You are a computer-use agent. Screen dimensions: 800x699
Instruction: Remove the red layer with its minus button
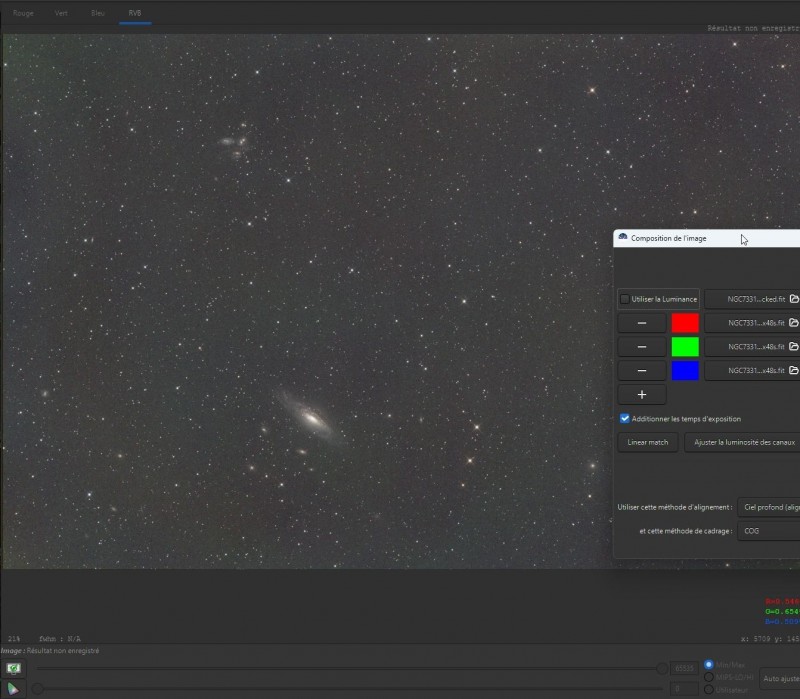(642, 323)
